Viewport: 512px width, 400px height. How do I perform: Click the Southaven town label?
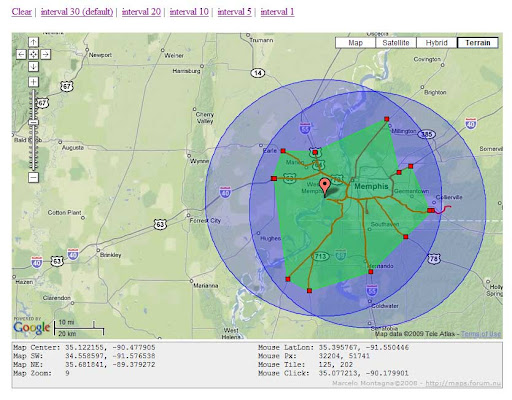click(385, 224)
